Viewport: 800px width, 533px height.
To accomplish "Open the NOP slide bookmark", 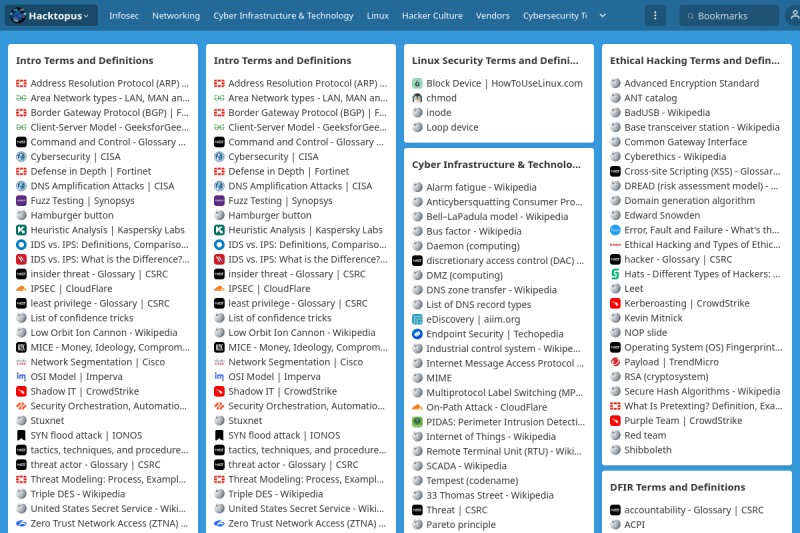I will [645, 333].
